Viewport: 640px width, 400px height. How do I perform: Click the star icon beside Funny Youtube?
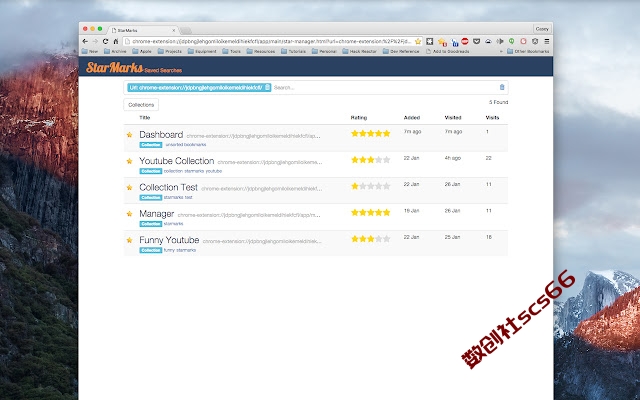coord(129,240)
